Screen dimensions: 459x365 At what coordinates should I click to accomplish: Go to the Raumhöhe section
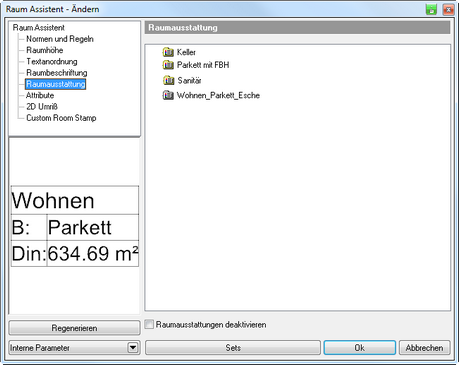[x=45, y=50]
